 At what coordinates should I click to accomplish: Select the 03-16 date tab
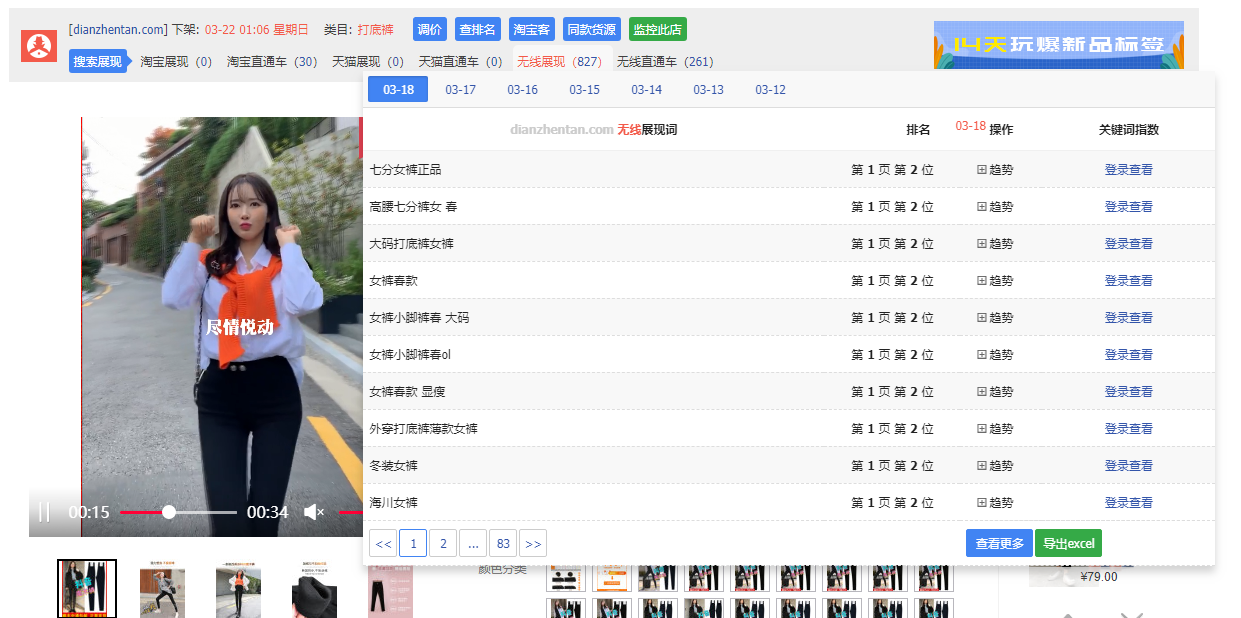pyautogui.click(x=523, y=89)
